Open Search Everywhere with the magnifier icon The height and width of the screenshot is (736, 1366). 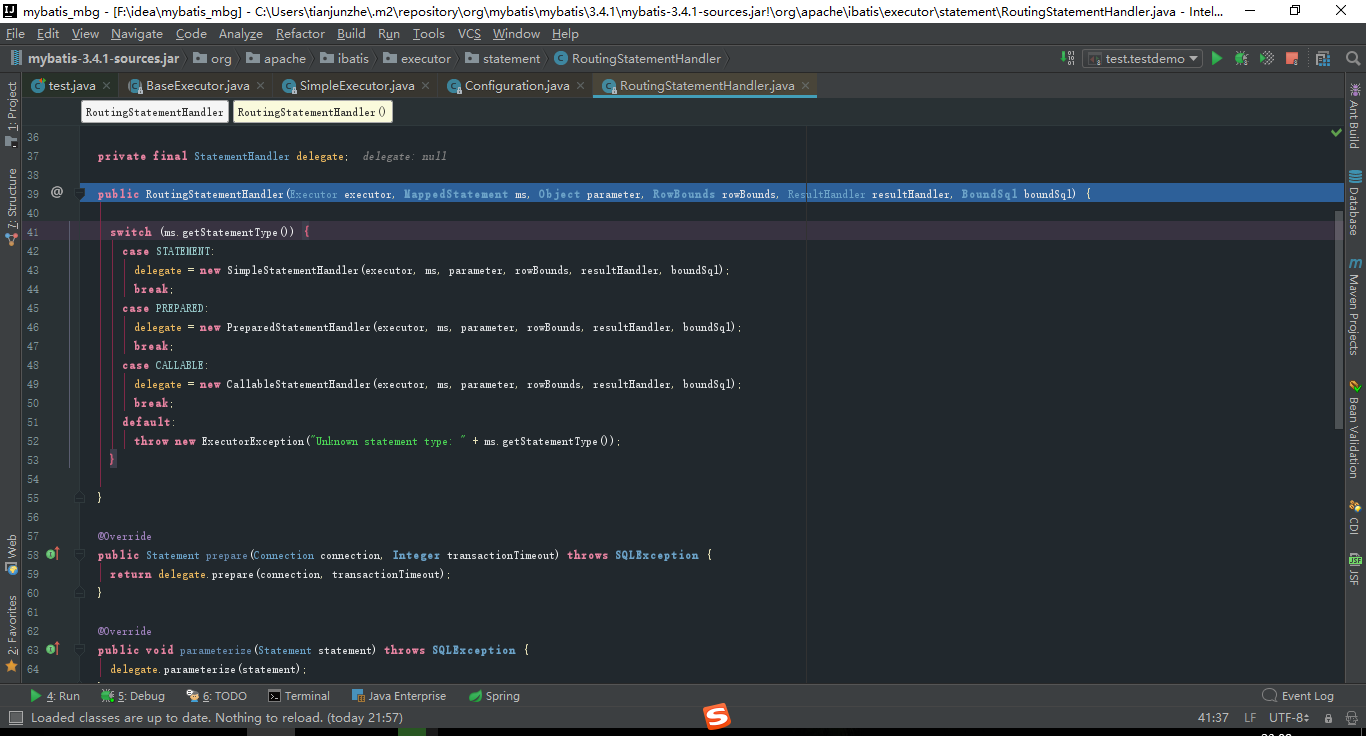1352,58
